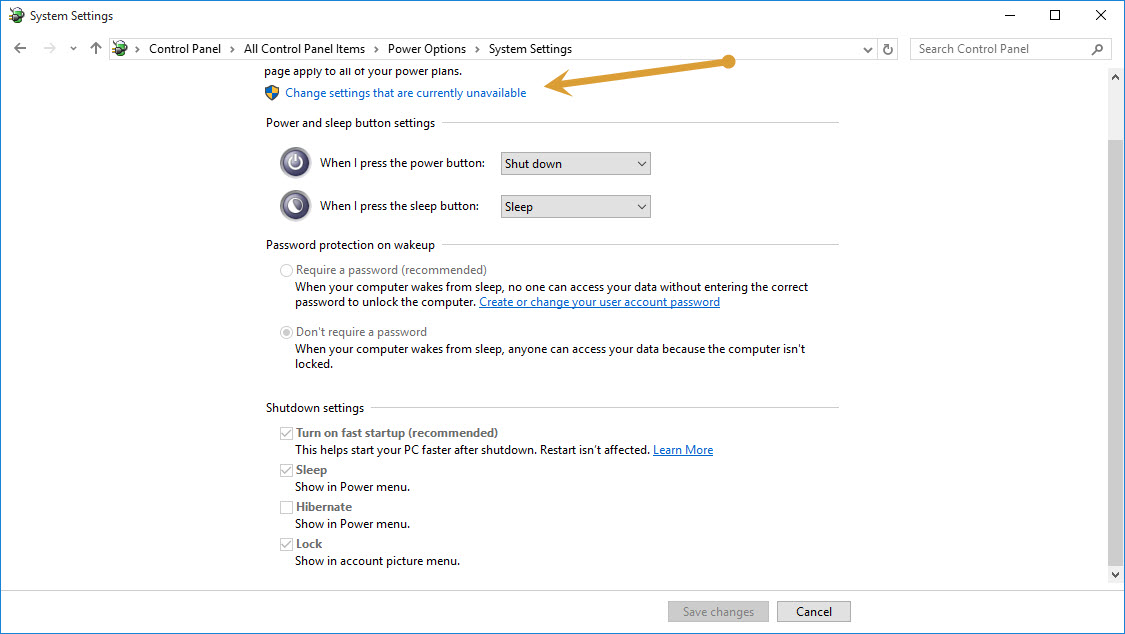Image resolution: width=1125 pixels, height=634 pixels.
Task: Expand chevron after Power Options breadcrumb
Action: (477, 49)
